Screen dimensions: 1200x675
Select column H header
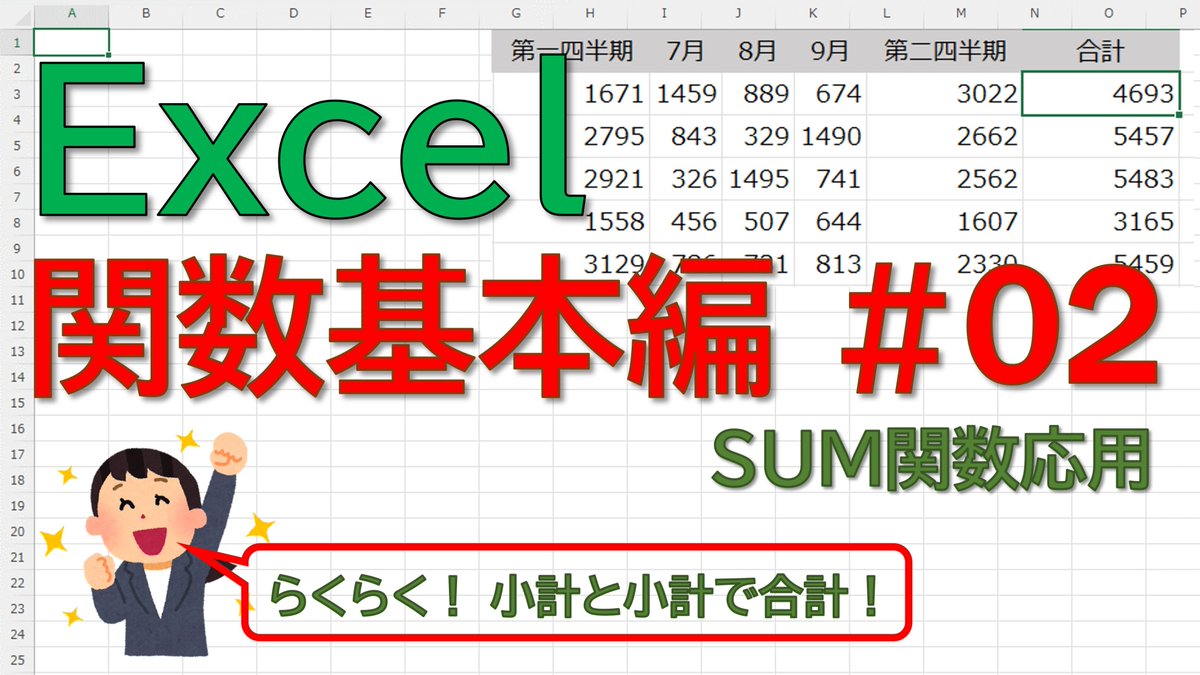pos(589,14)
